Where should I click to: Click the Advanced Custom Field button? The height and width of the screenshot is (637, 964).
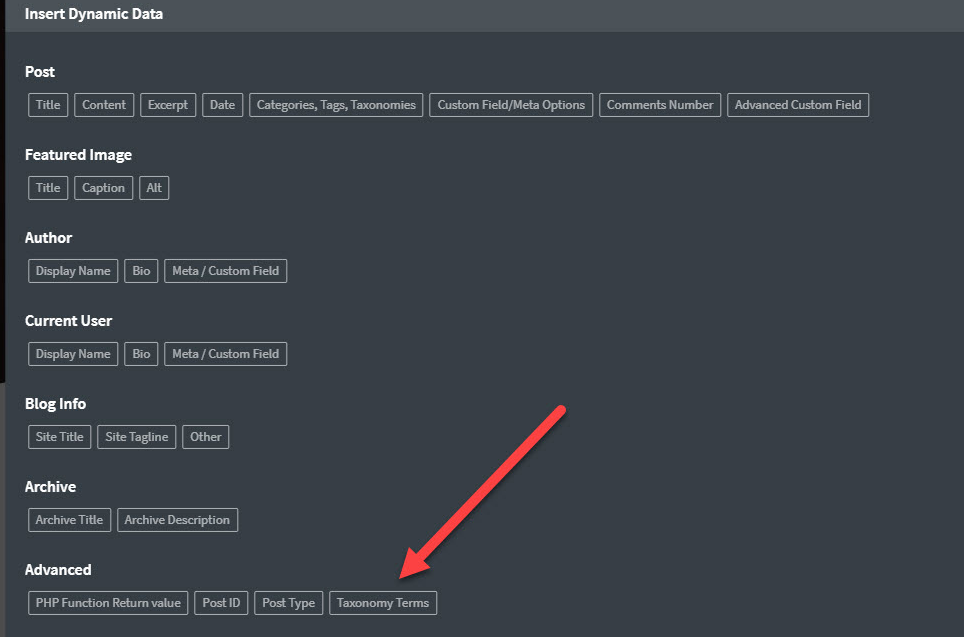[x=798, y=105]
